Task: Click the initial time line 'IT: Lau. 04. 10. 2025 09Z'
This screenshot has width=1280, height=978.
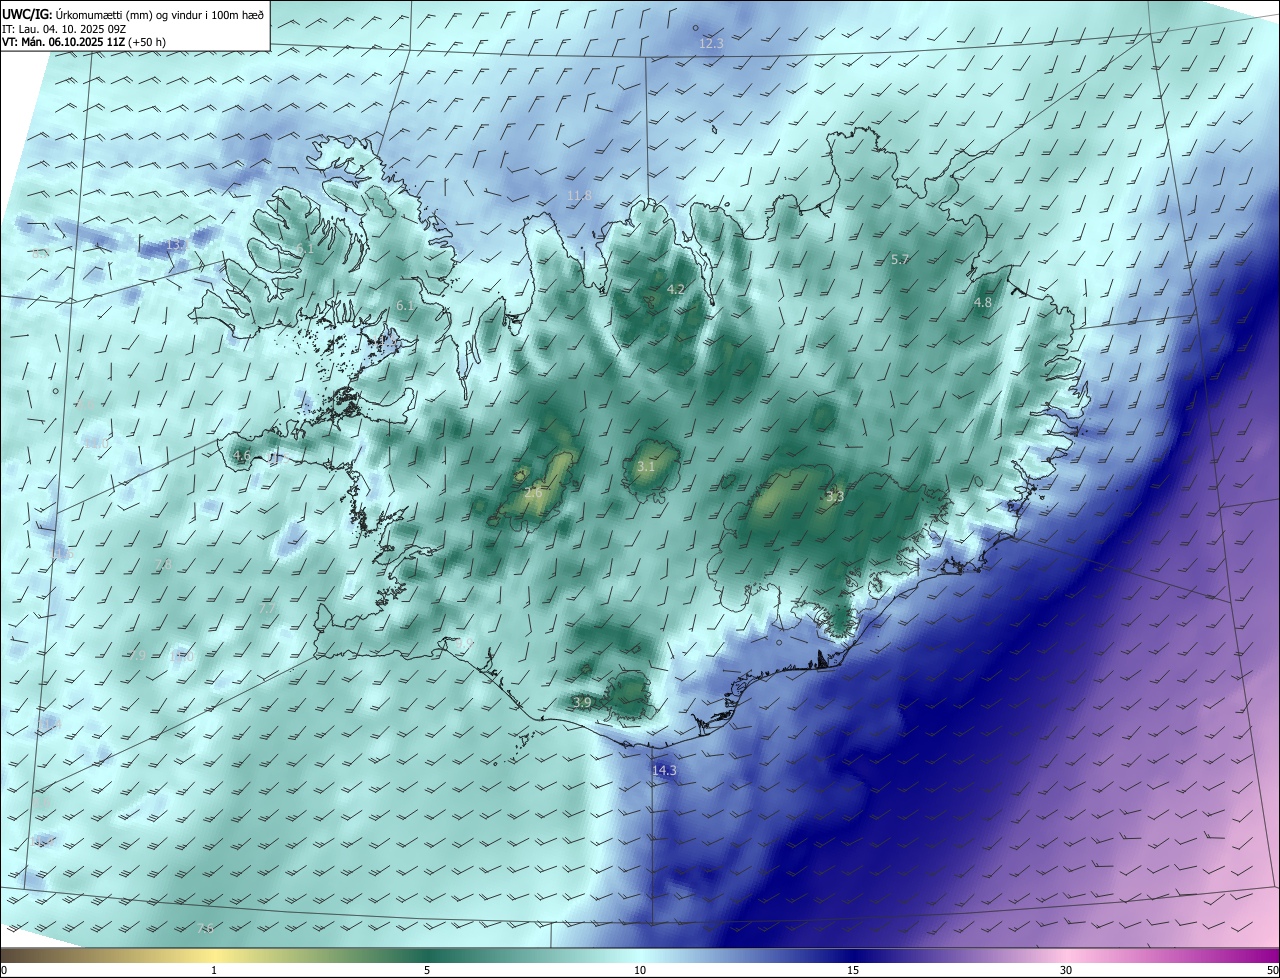Action: pyautogui.click(x=63, y=29)
